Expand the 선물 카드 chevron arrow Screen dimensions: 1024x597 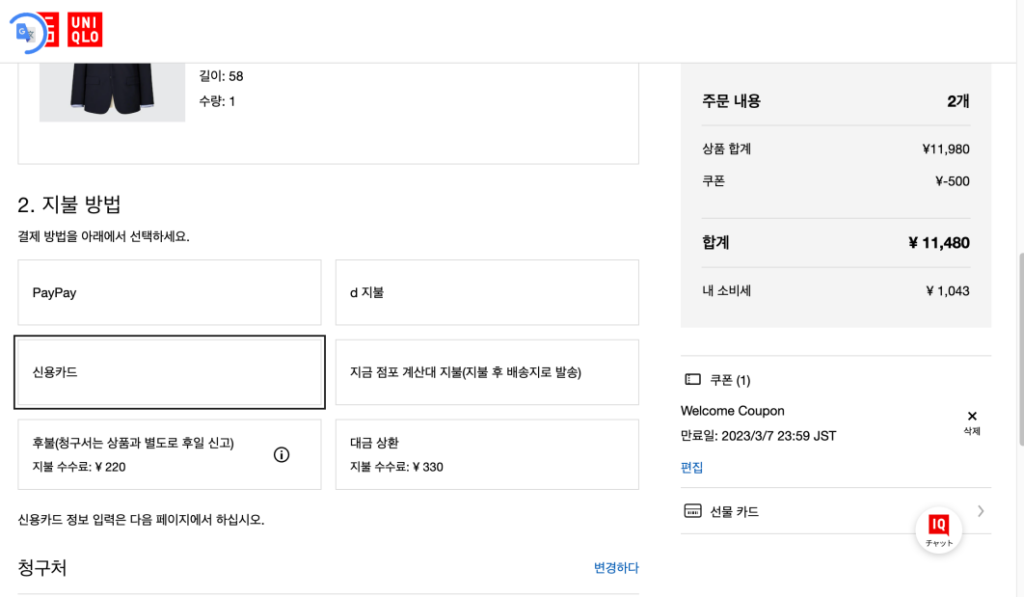click(981, 511)
